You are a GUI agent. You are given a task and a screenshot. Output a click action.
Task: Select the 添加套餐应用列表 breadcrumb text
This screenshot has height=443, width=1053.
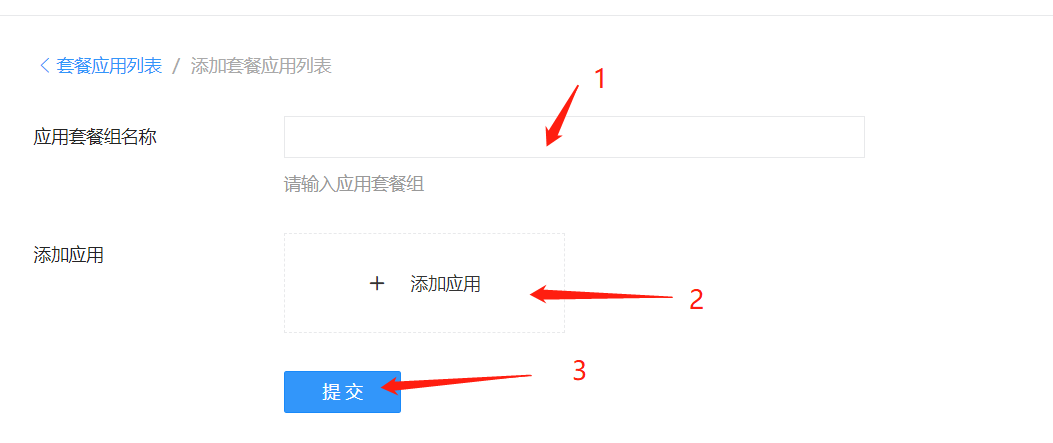[x=261, y=66]
